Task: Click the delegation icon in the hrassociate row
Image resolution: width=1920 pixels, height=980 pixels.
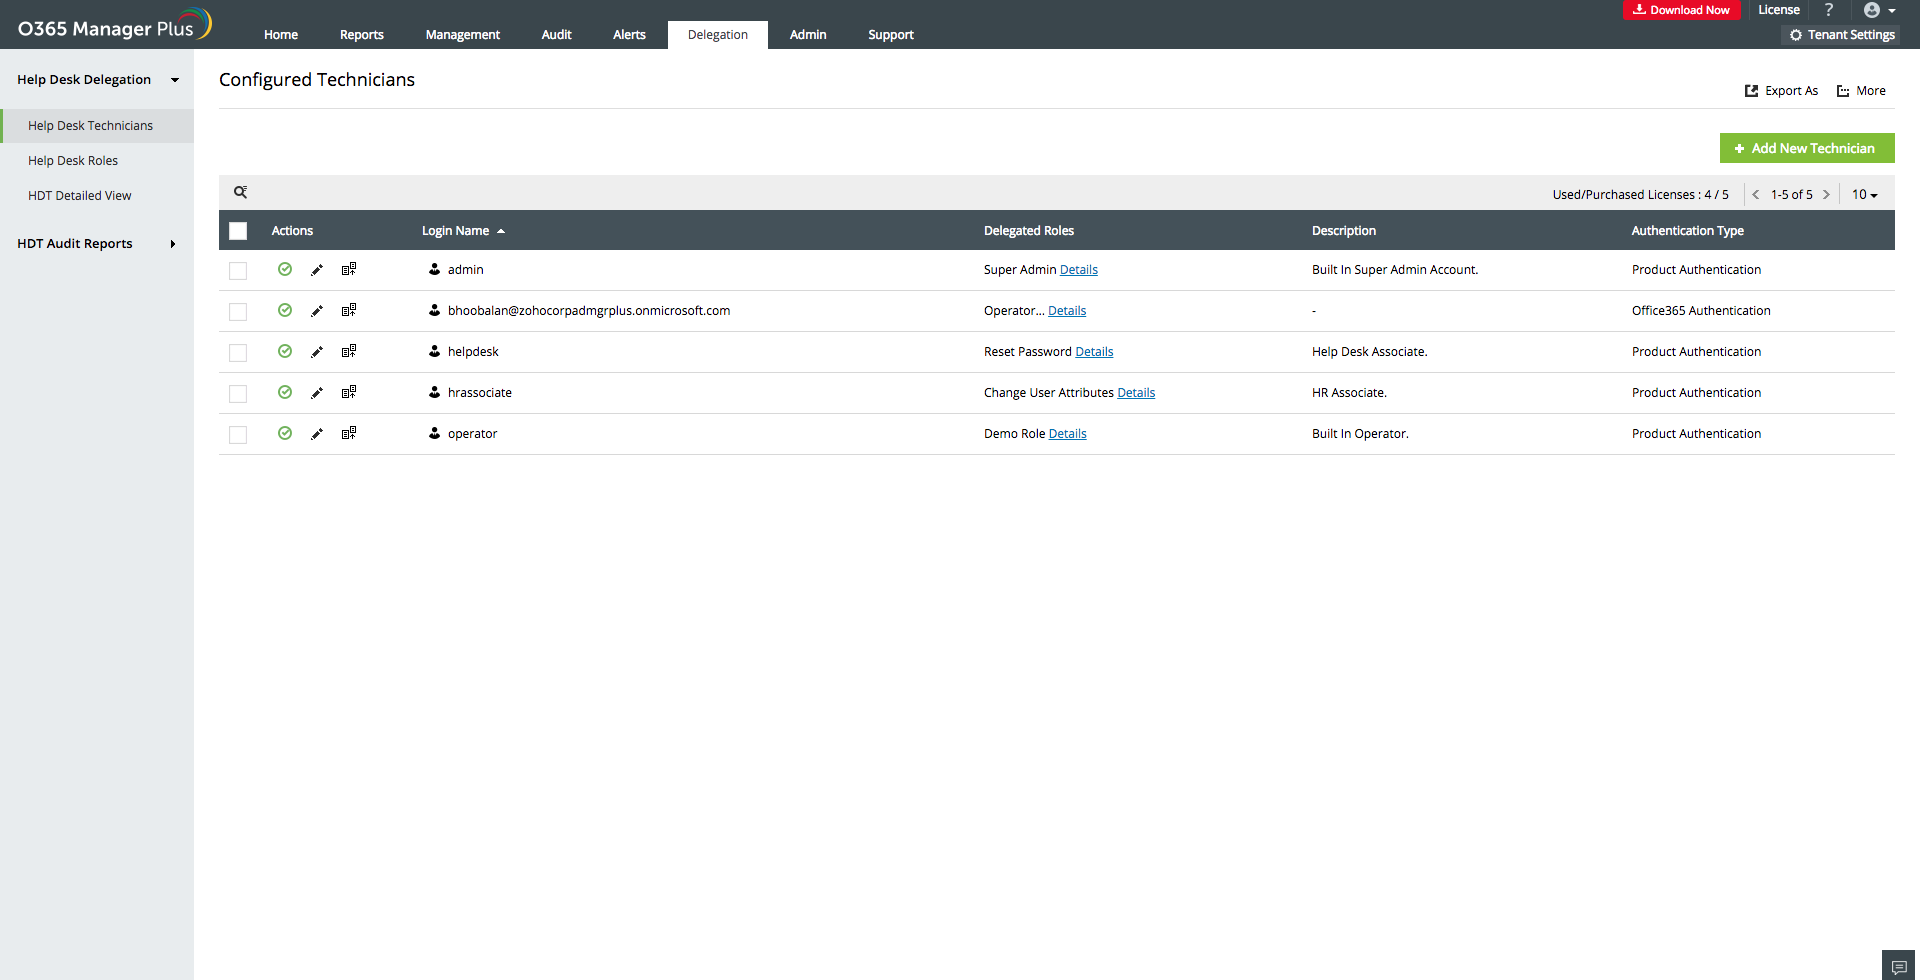Action: (349, 392)
